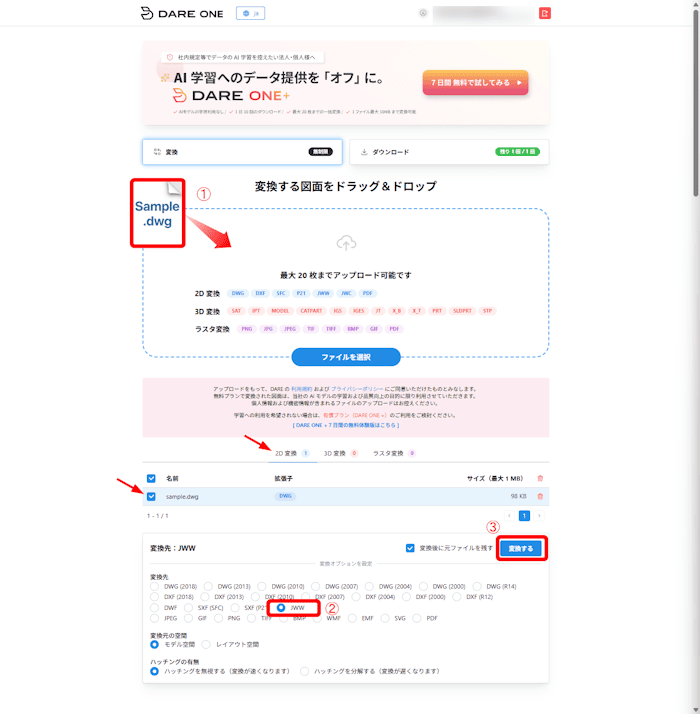Switch to the 変換 tab
Screen dimensions: 700x714
click(242, 152)
